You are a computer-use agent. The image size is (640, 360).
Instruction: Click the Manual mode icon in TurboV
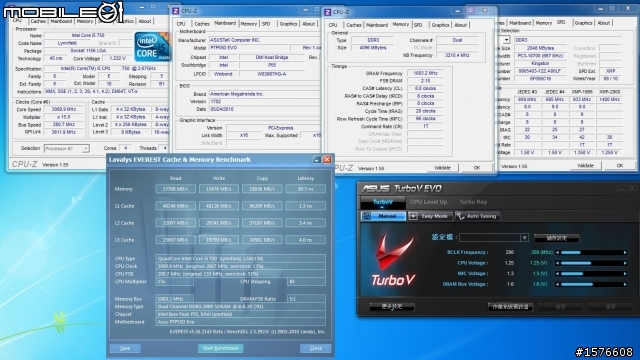(367, 216)
